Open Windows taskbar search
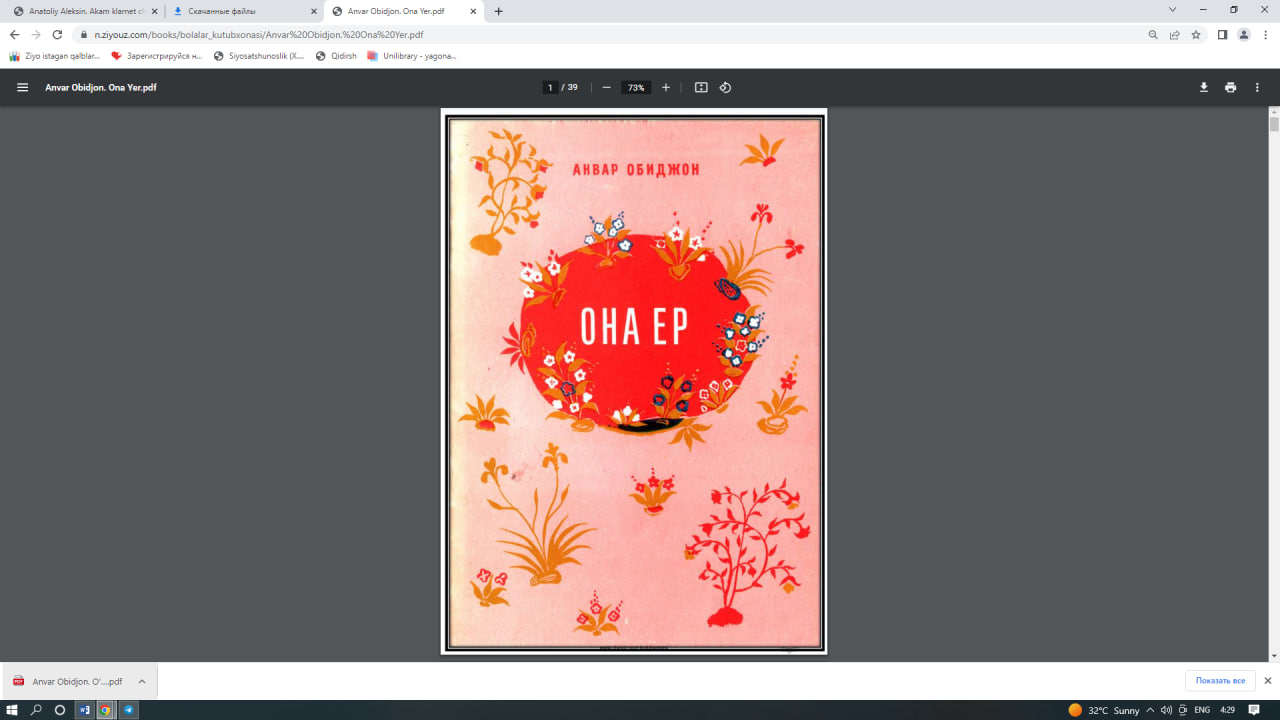This screenshot has height=720, width=1280. [x=37, y=710]
